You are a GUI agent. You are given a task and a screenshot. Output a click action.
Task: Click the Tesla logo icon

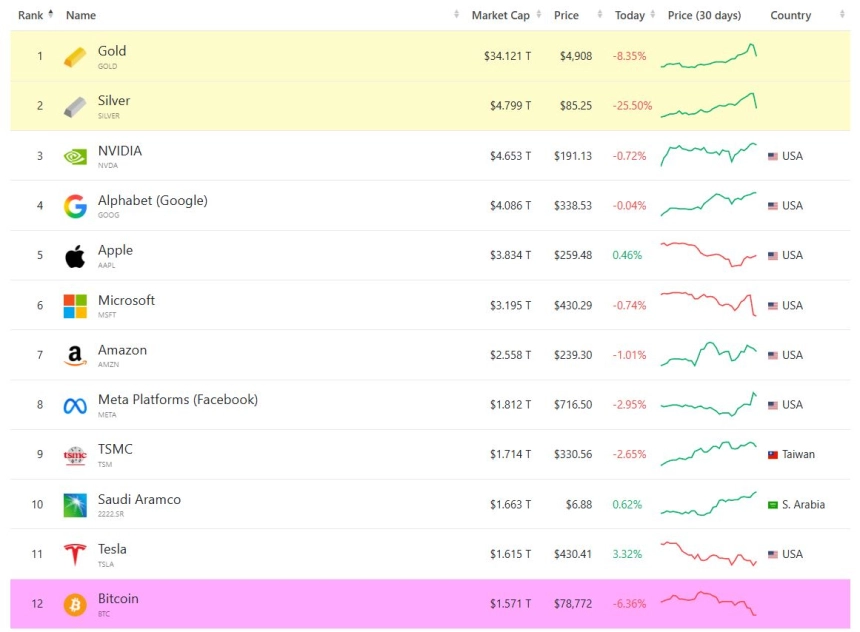point(75,554)
